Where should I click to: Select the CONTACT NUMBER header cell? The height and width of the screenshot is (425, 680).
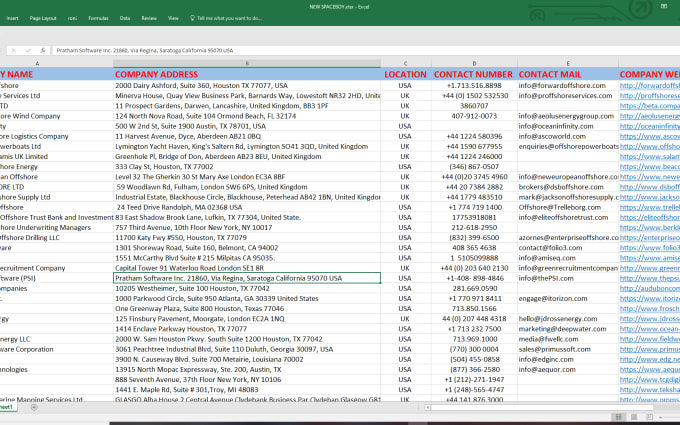[x=474, y=74]
